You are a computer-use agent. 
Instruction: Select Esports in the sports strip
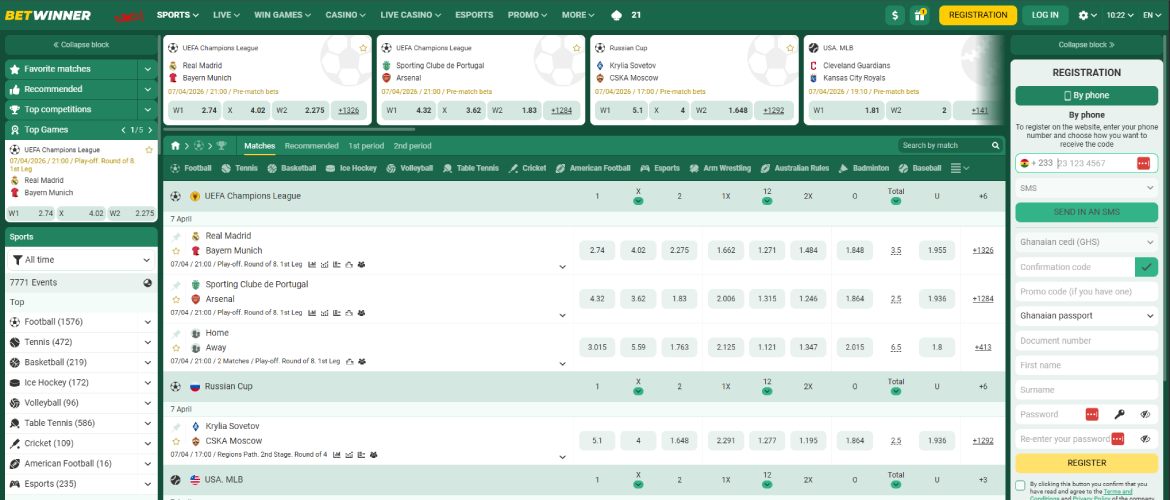point(660,169)
